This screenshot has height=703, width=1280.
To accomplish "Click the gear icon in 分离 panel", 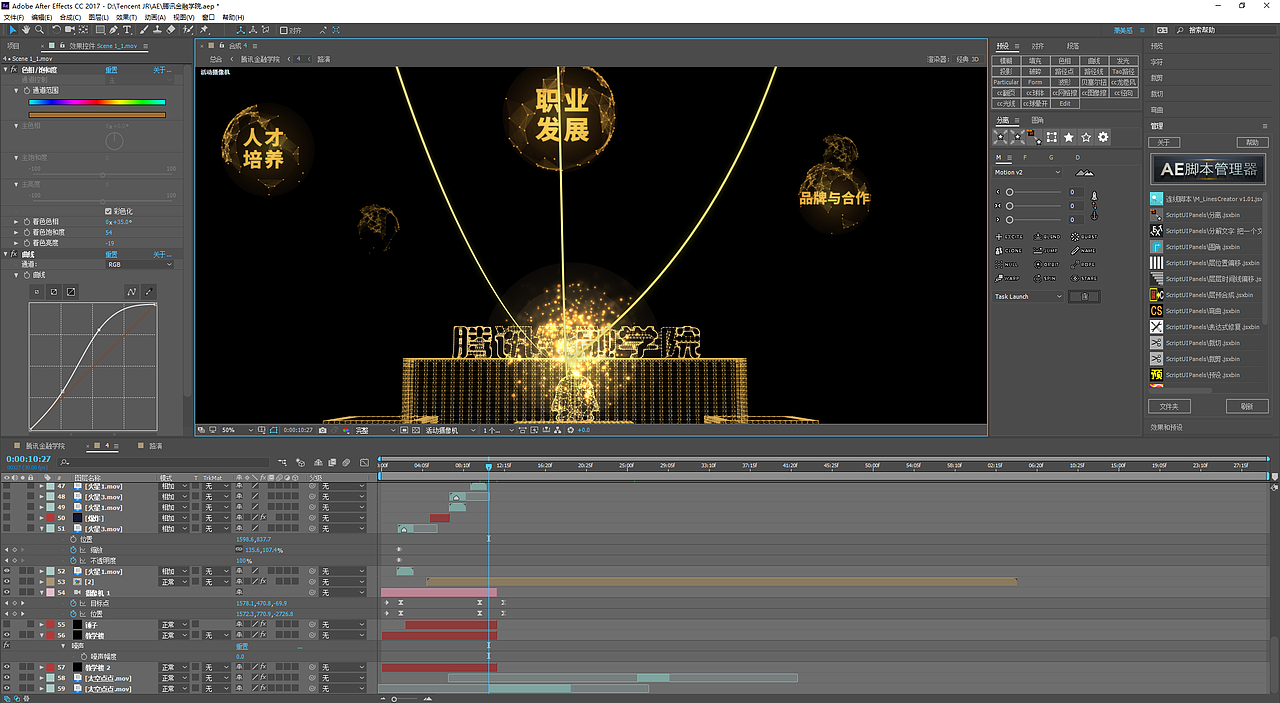I will pyautogui.click(x=1103, y=137).
